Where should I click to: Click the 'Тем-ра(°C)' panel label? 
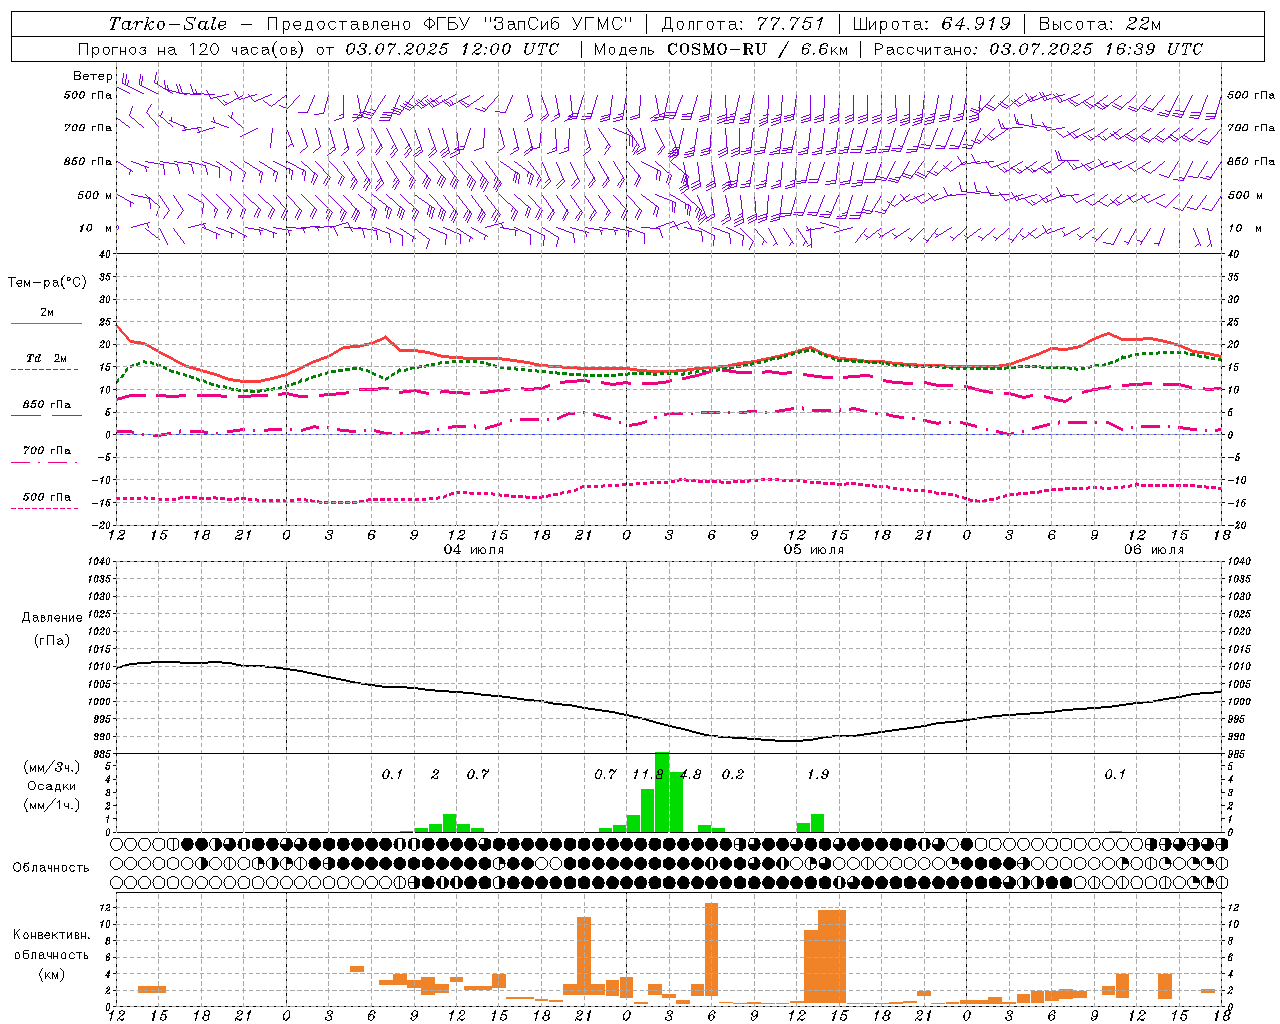pos(47,283)
